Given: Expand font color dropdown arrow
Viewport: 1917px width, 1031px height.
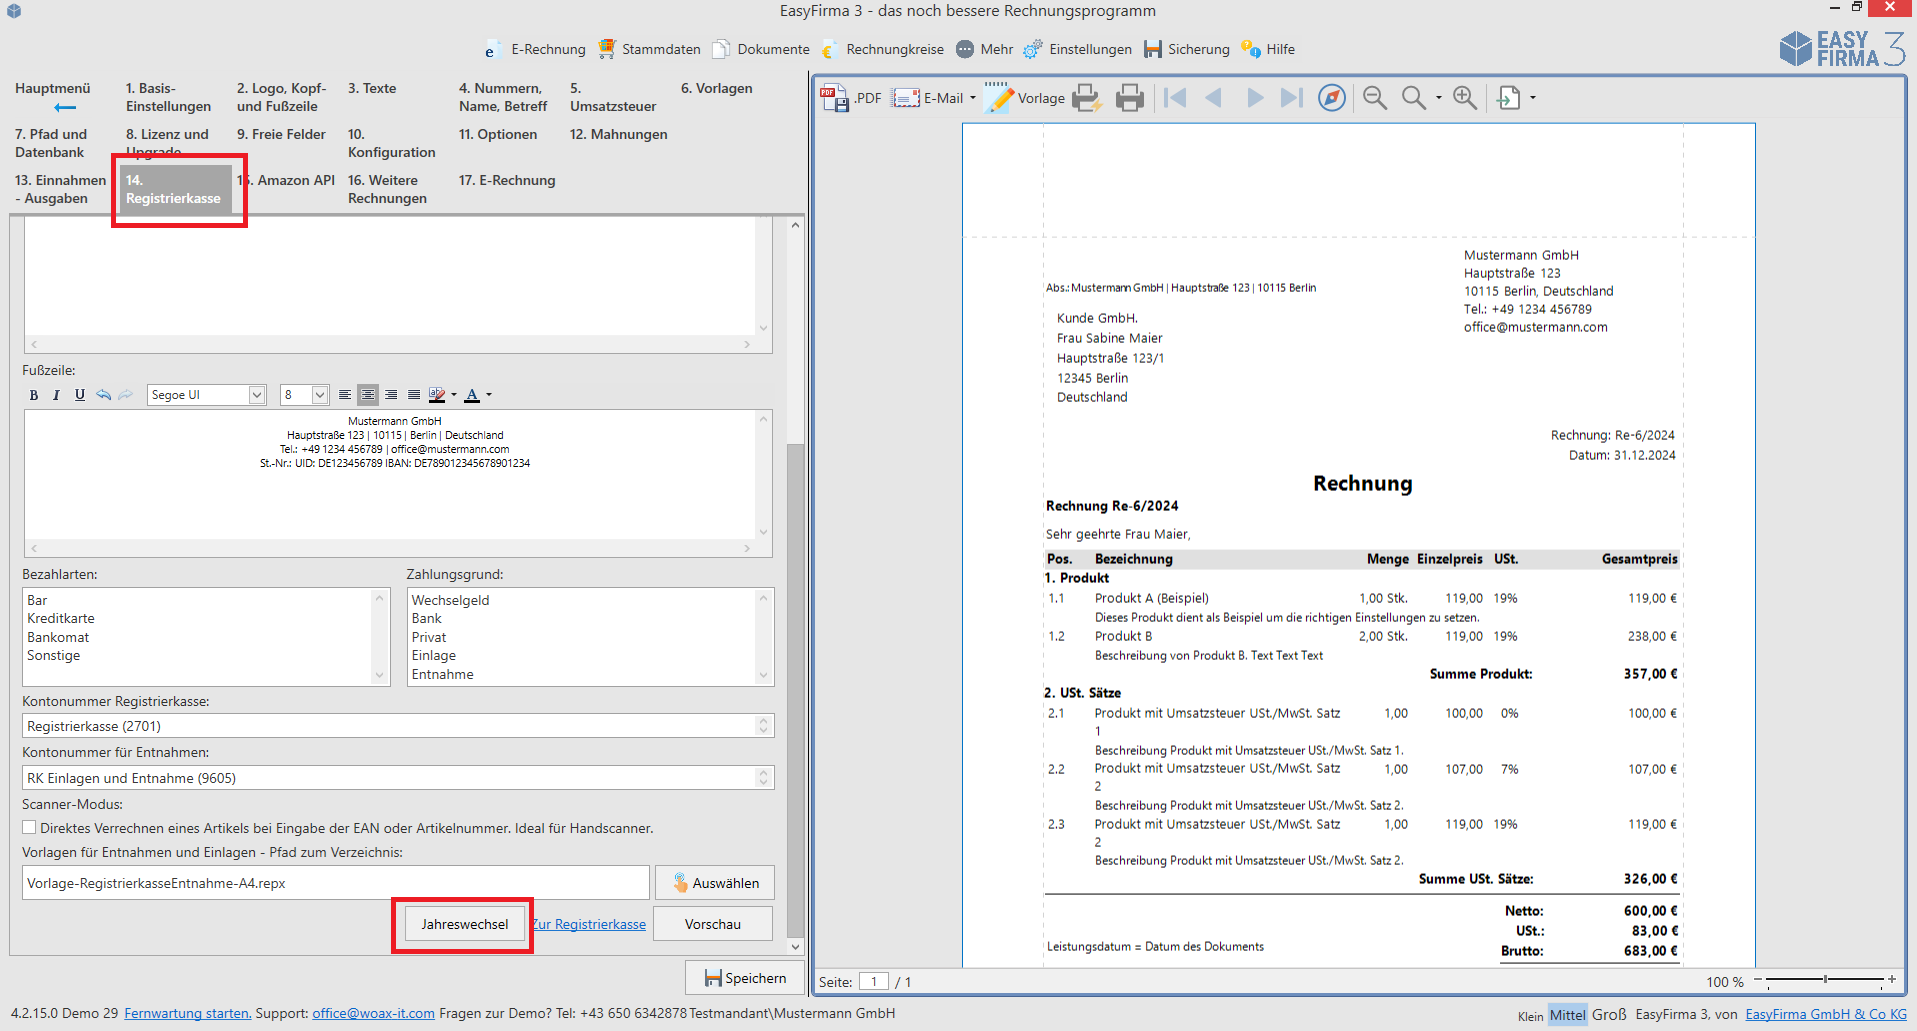Looking at the screenshot, I should [x=489, y=395].
